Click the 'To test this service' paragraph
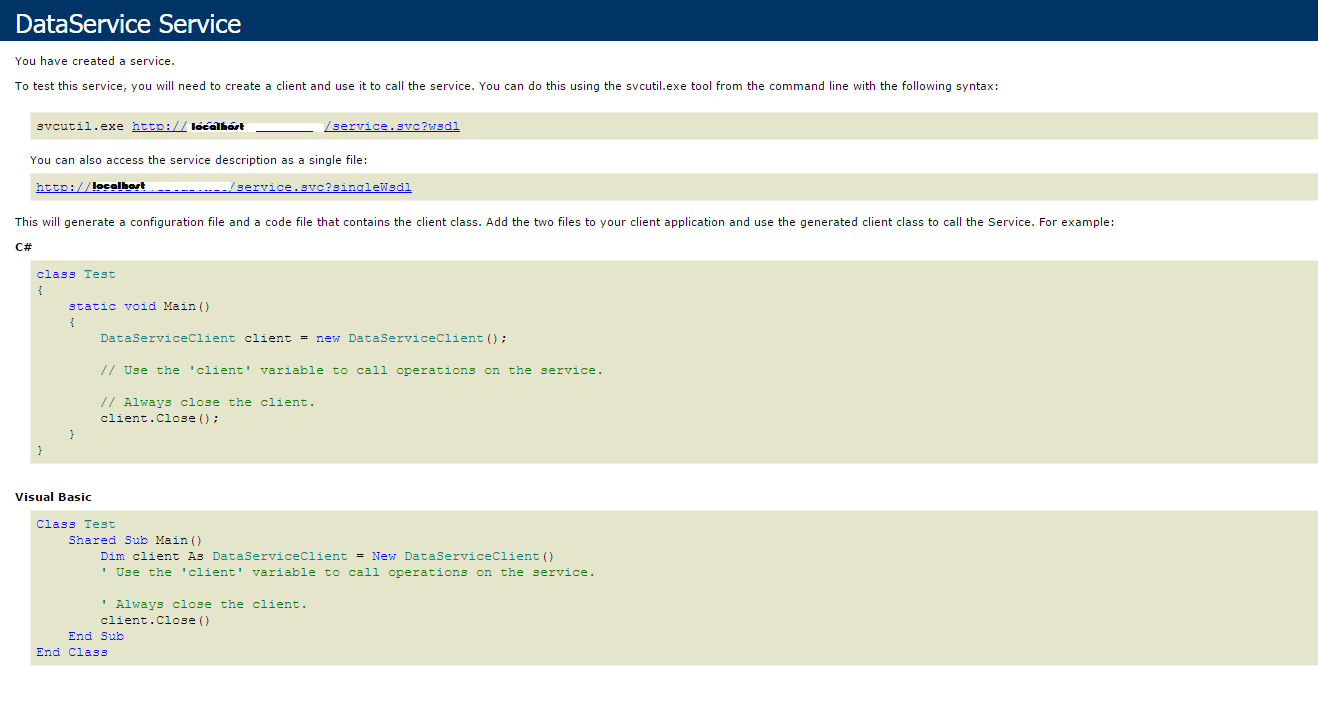Viewport: 1318px width, 727px height. click(x=506, y=86)
